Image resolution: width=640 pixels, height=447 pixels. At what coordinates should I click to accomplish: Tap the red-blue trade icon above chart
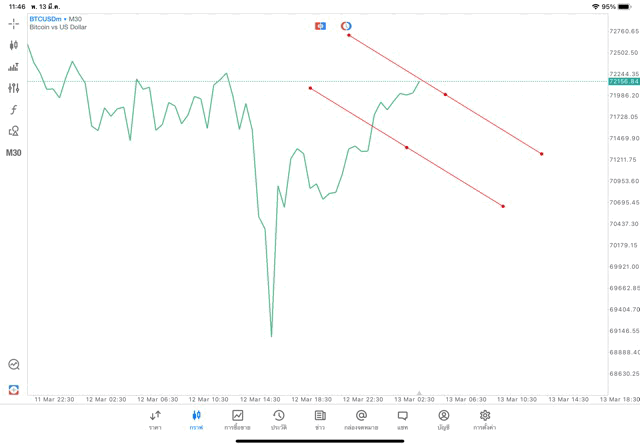tap(320, 26)
